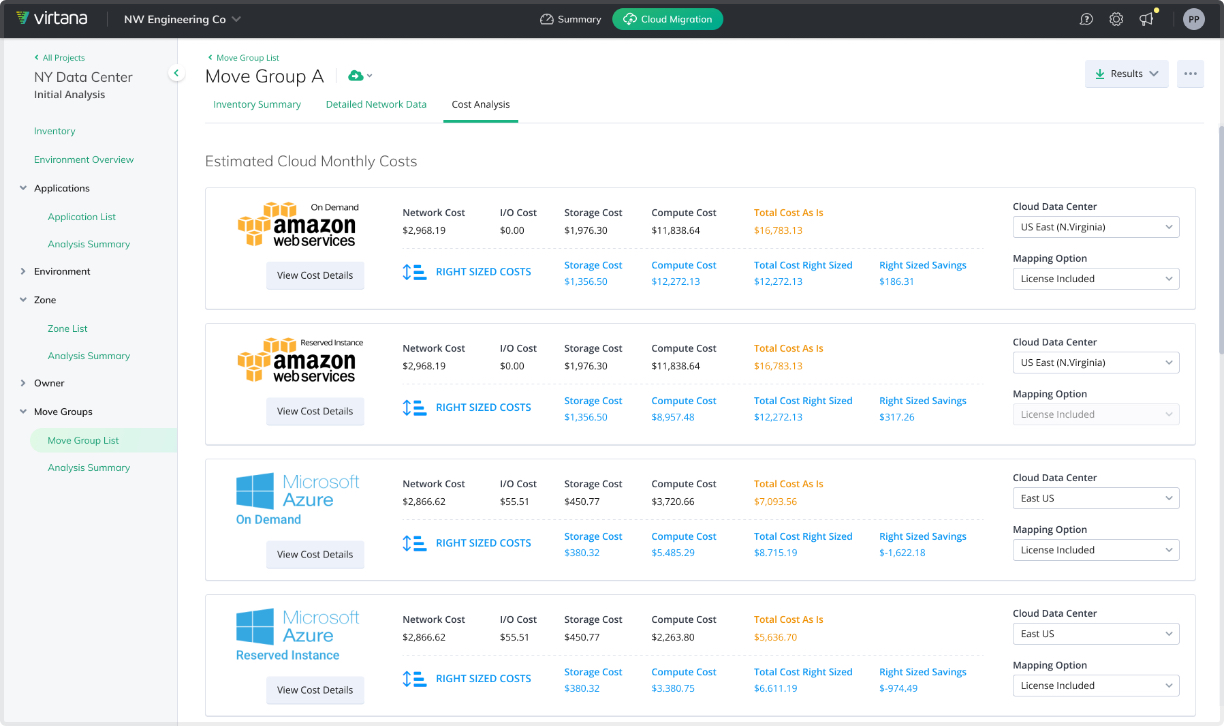Viewport: 1224px width, 726px height.
Task: Open the NW Engineering Co organization dropdown
Action: (182, 19)
